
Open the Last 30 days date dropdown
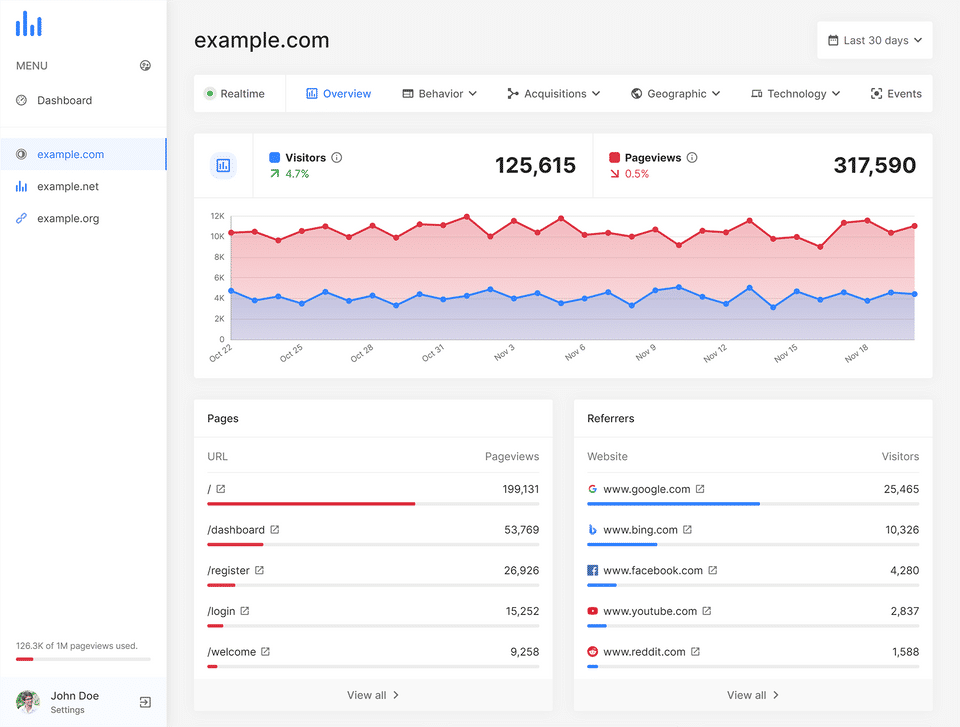tap(875, 40)
